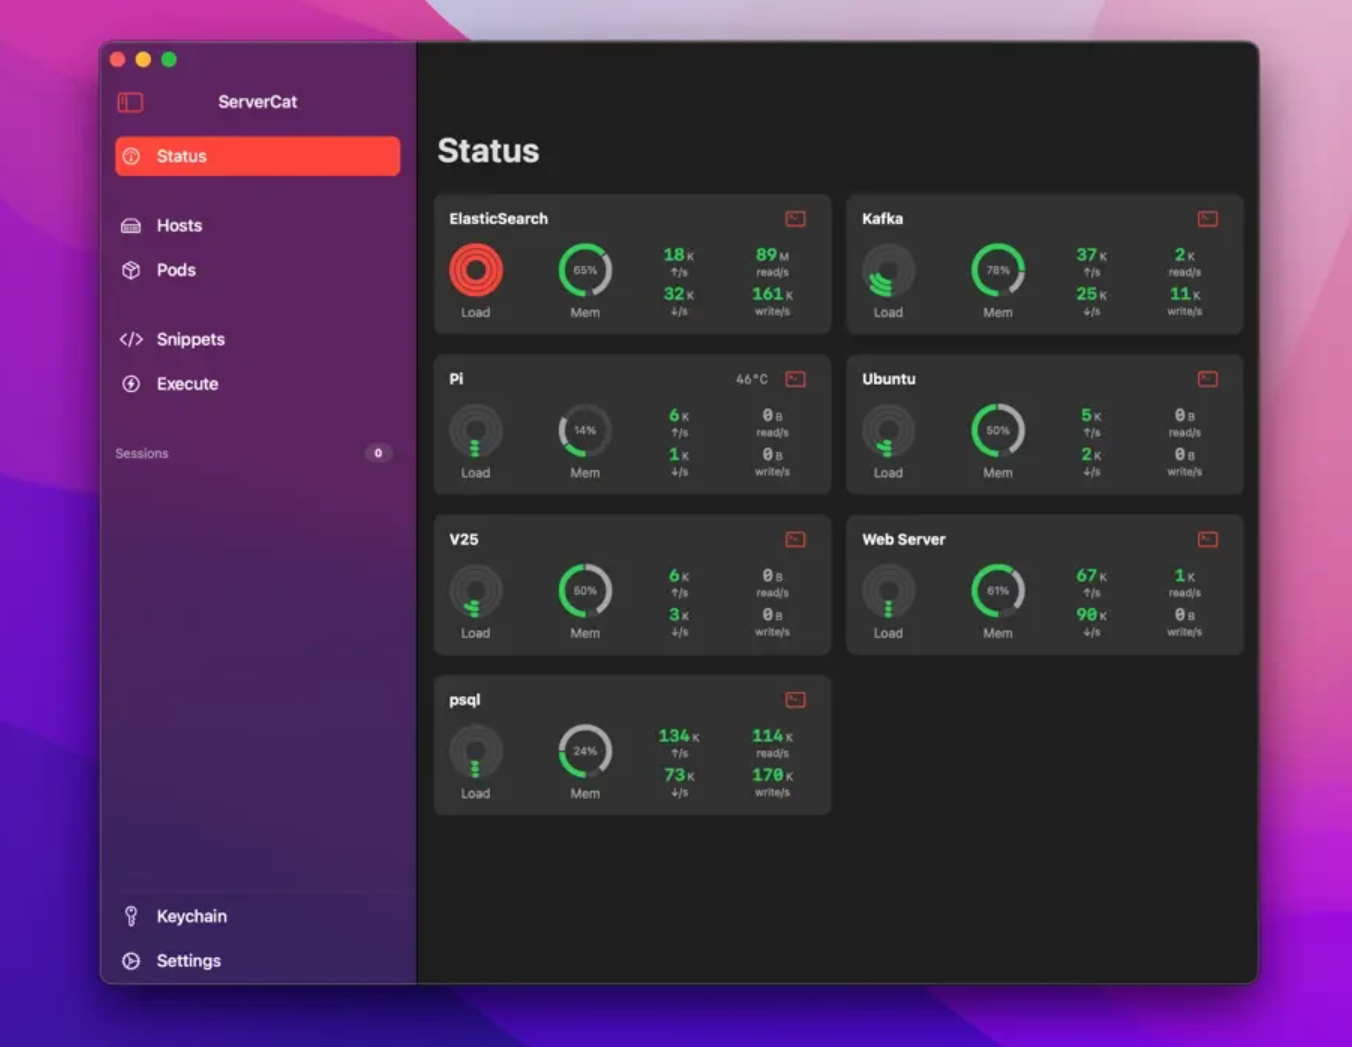The height and width of the screenshot is (1047, 1352).
Task: Open terminal for psql card
Action: [x=795, y=700]
